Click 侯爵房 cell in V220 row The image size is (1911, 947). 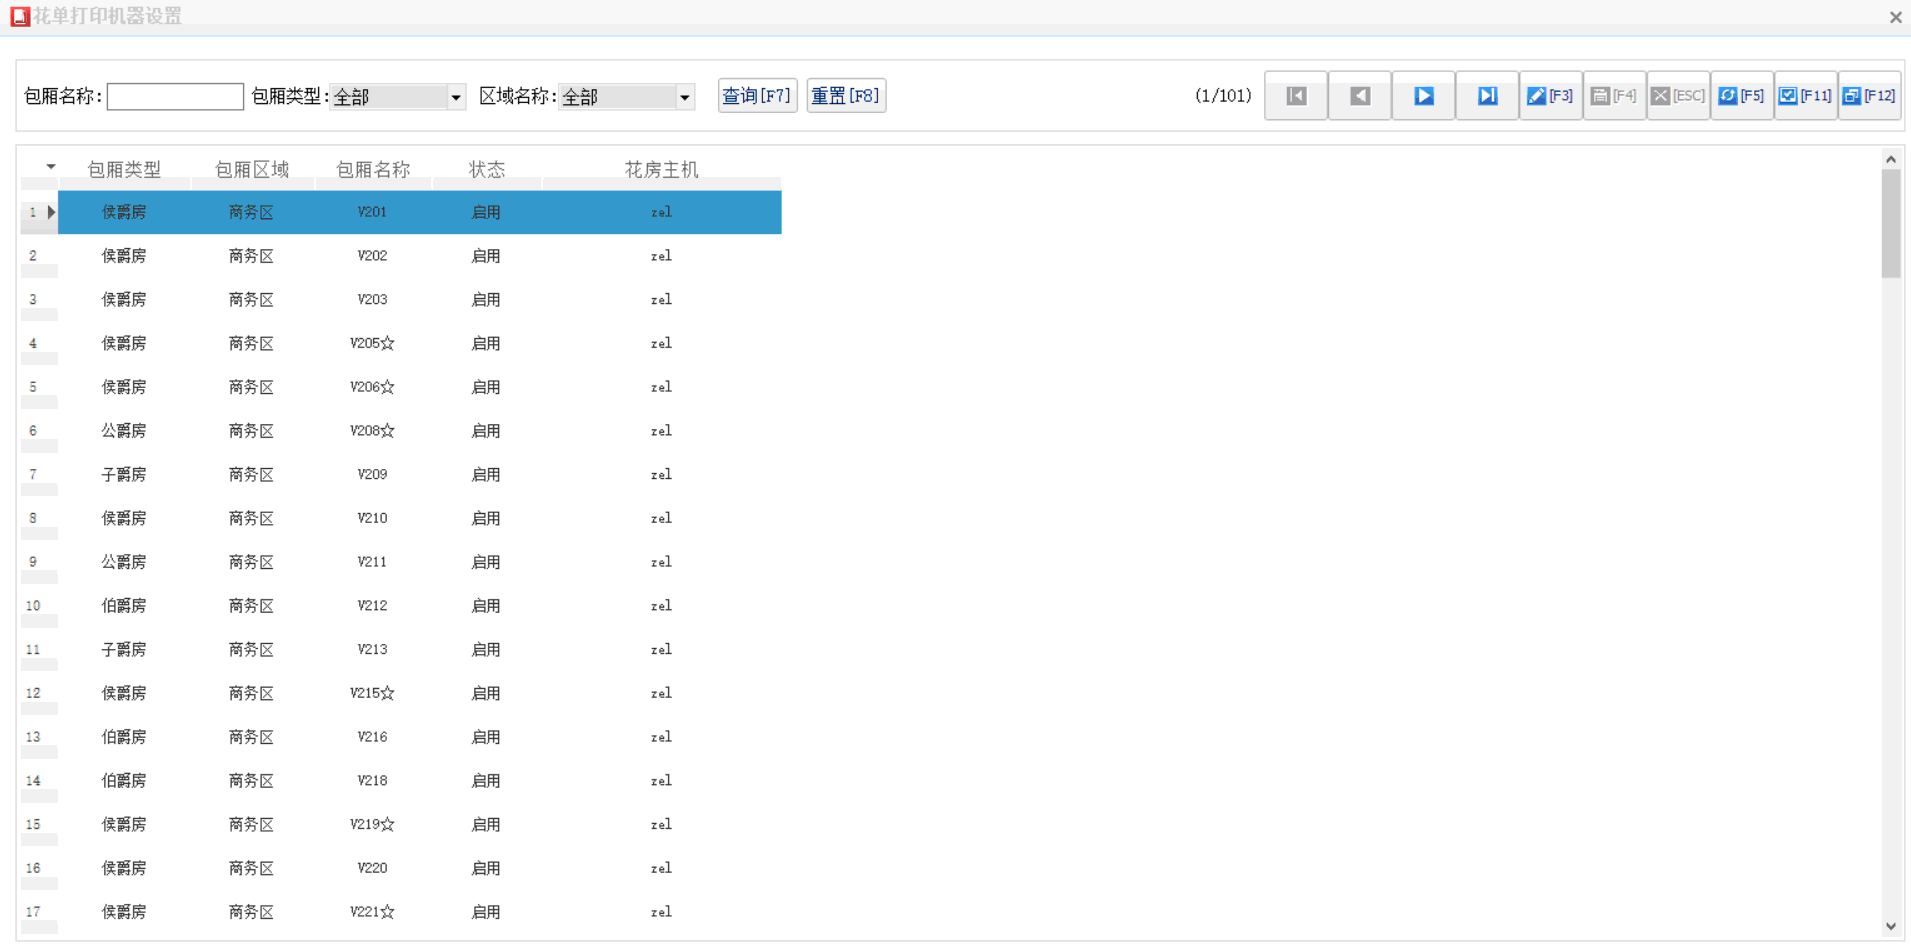[x=124, y=869]
